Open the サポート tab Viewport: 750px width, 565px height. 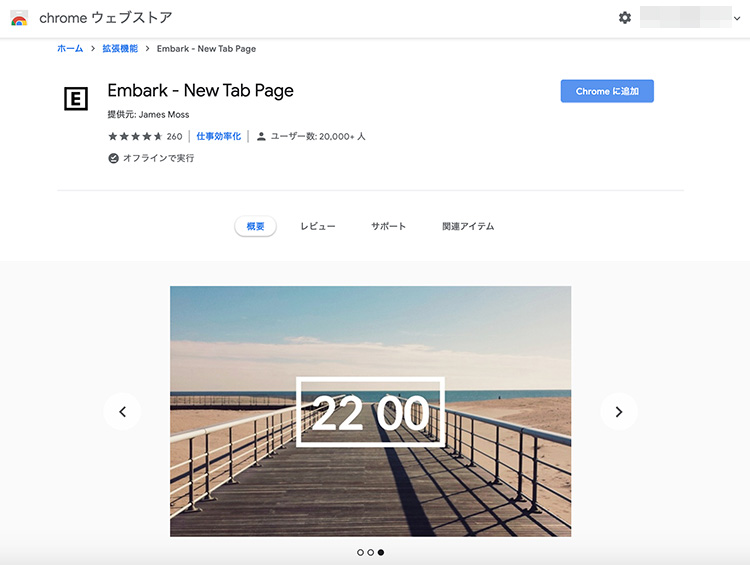(x=388, y=226)
